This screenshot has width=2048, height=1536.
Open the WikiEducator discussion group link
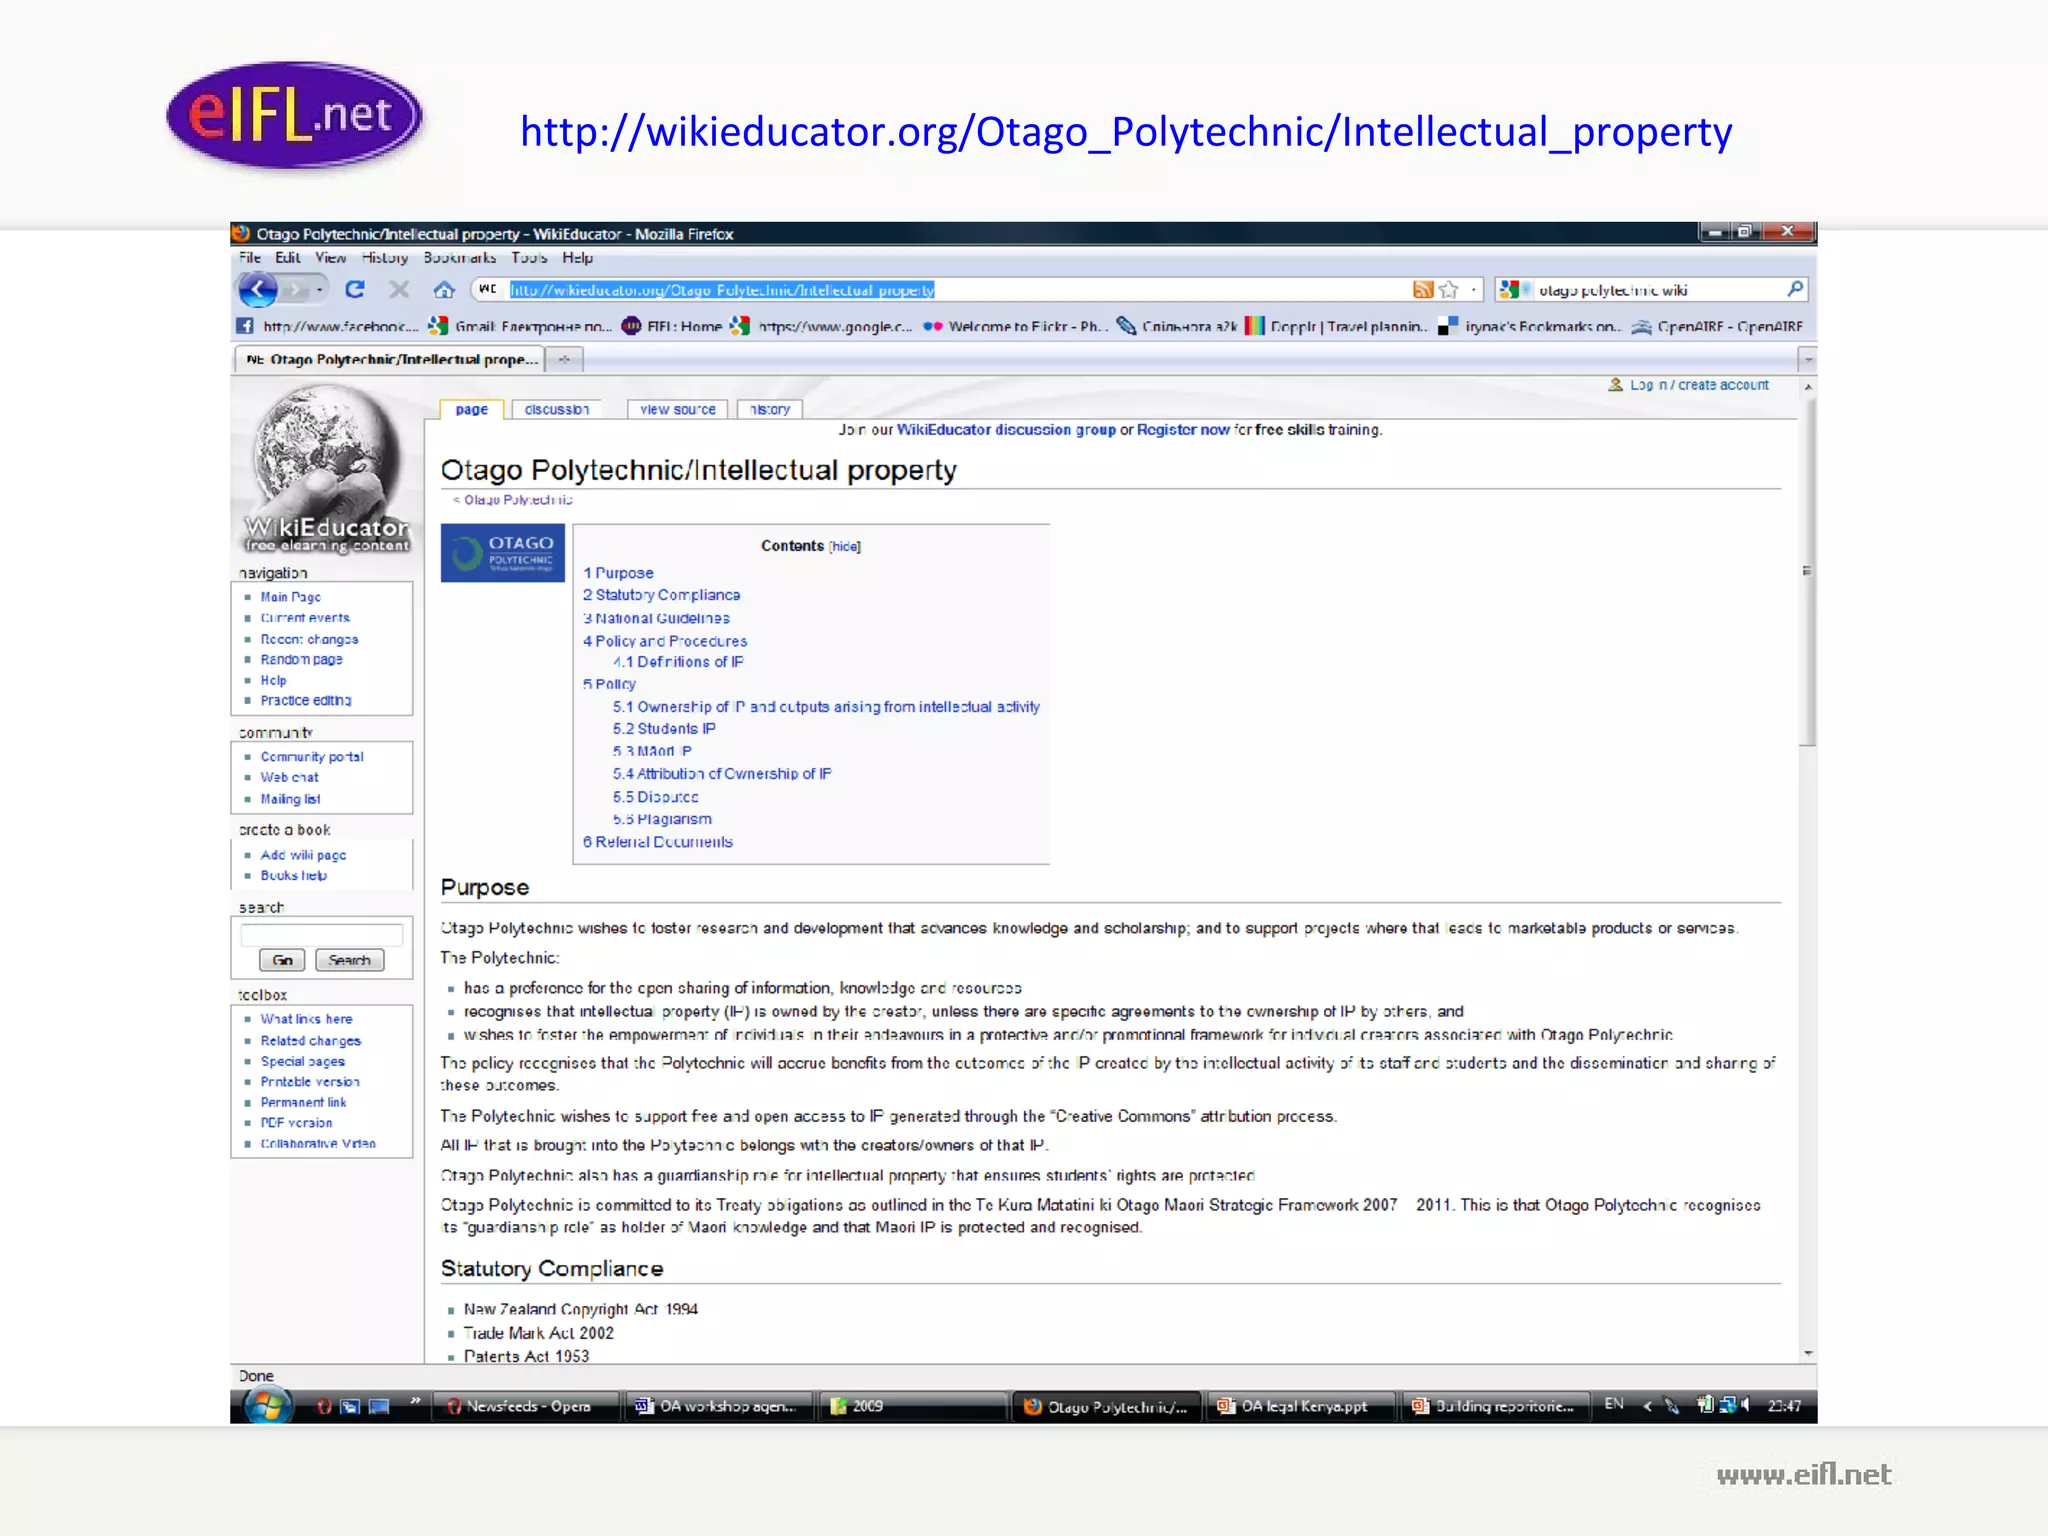coord(1006,429)
